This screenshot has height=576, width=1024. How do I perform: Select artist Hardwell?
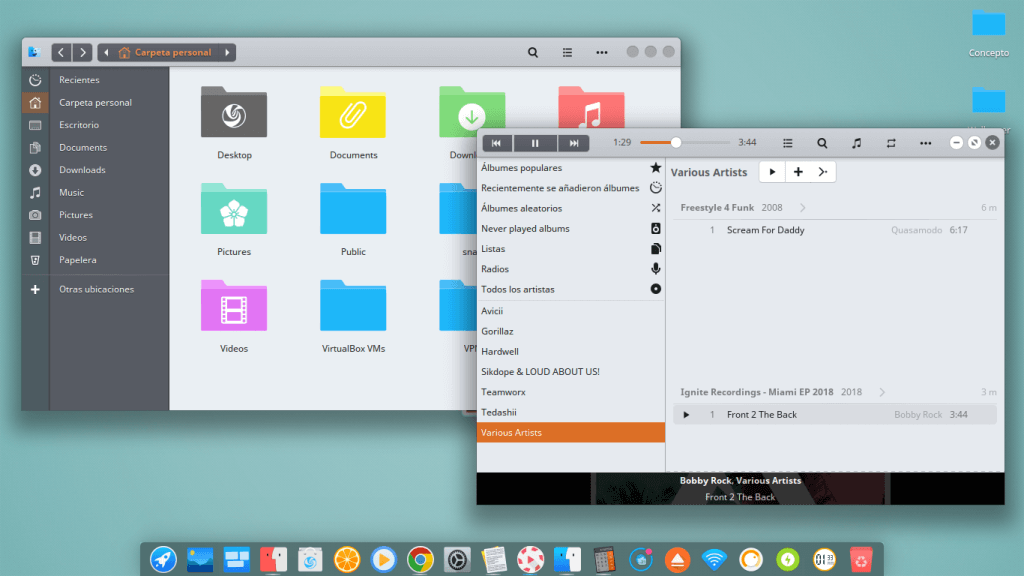point(571,351)
